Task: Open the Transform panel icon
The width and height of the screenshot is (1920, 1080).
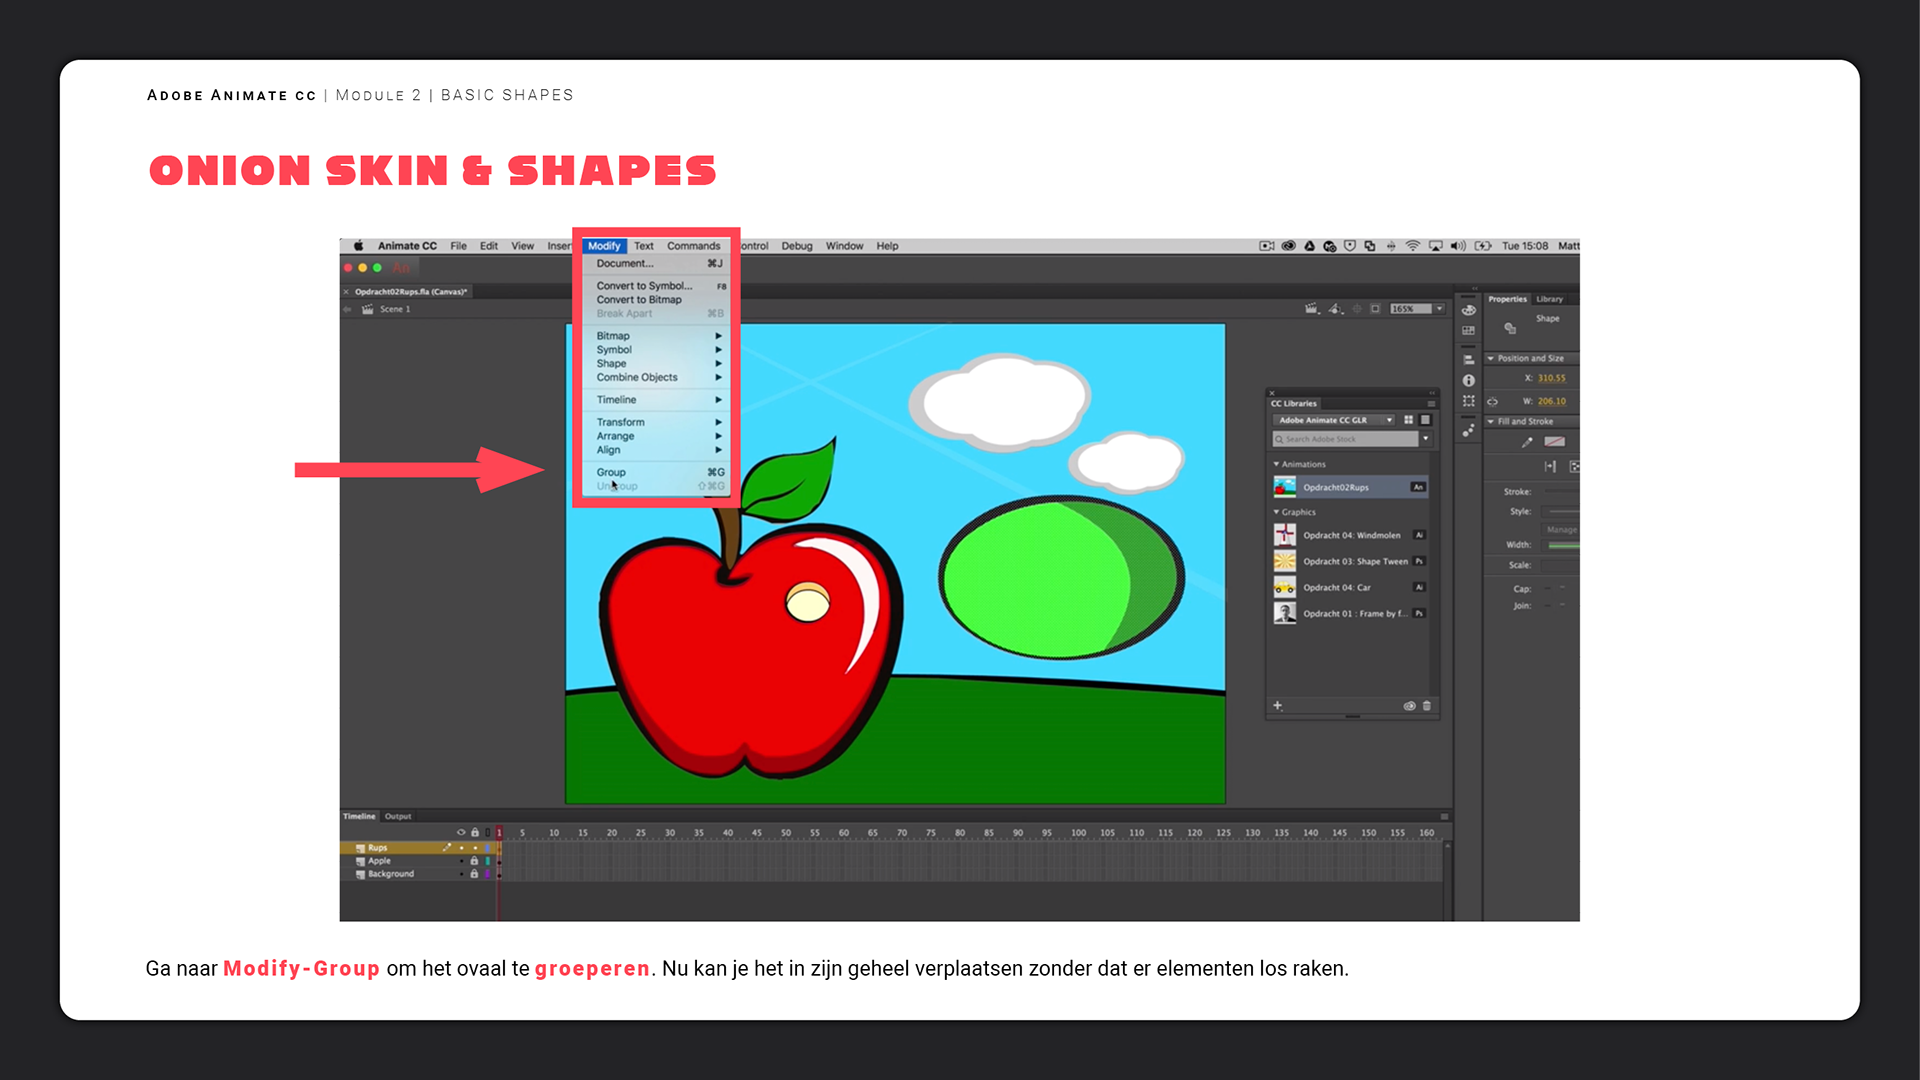Action: (x=1468, y=401)
